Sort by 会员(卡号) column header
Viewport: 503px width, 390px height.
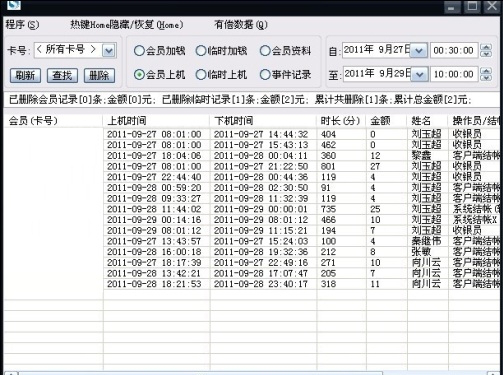(x=53, y=121)
